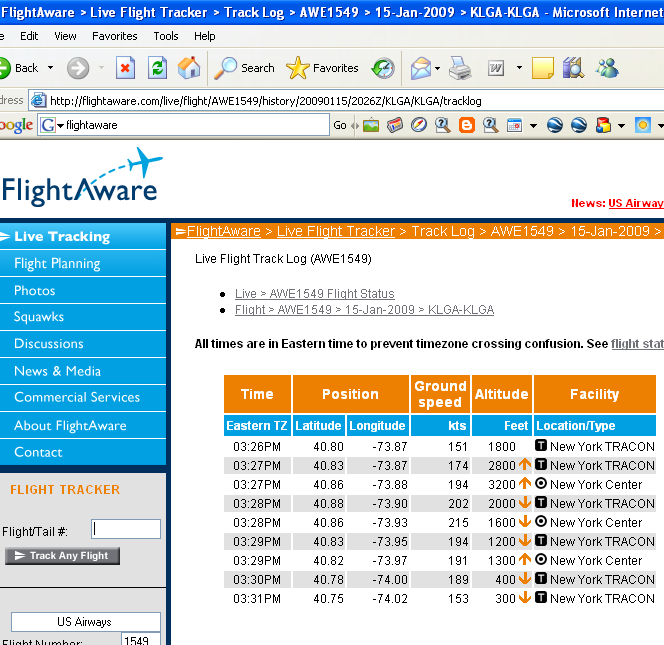Open the Research books icon
Image resolution: width=664 pixels, height=645 pixels.
(x=573, y=68)
